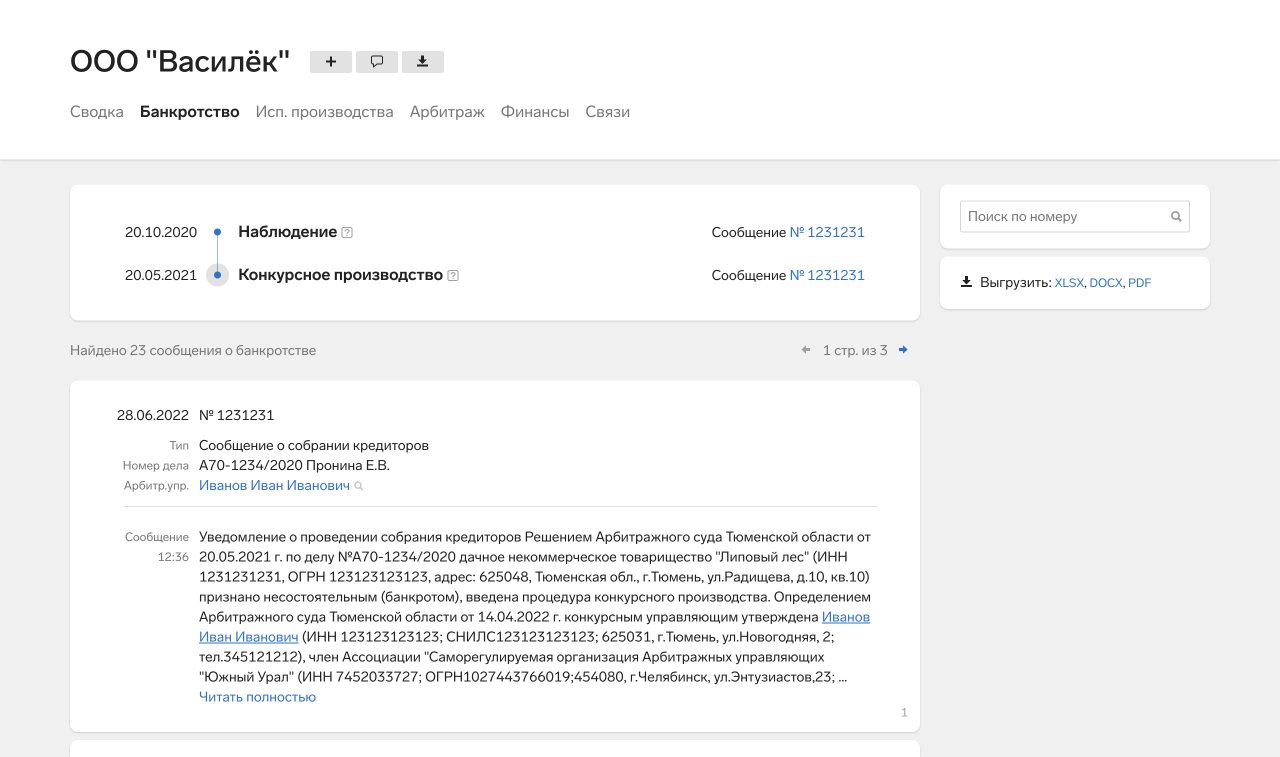Click search icon beside Иванов Иван Иванович
The width and height of the screenshot is (1280, 757).
359,486
